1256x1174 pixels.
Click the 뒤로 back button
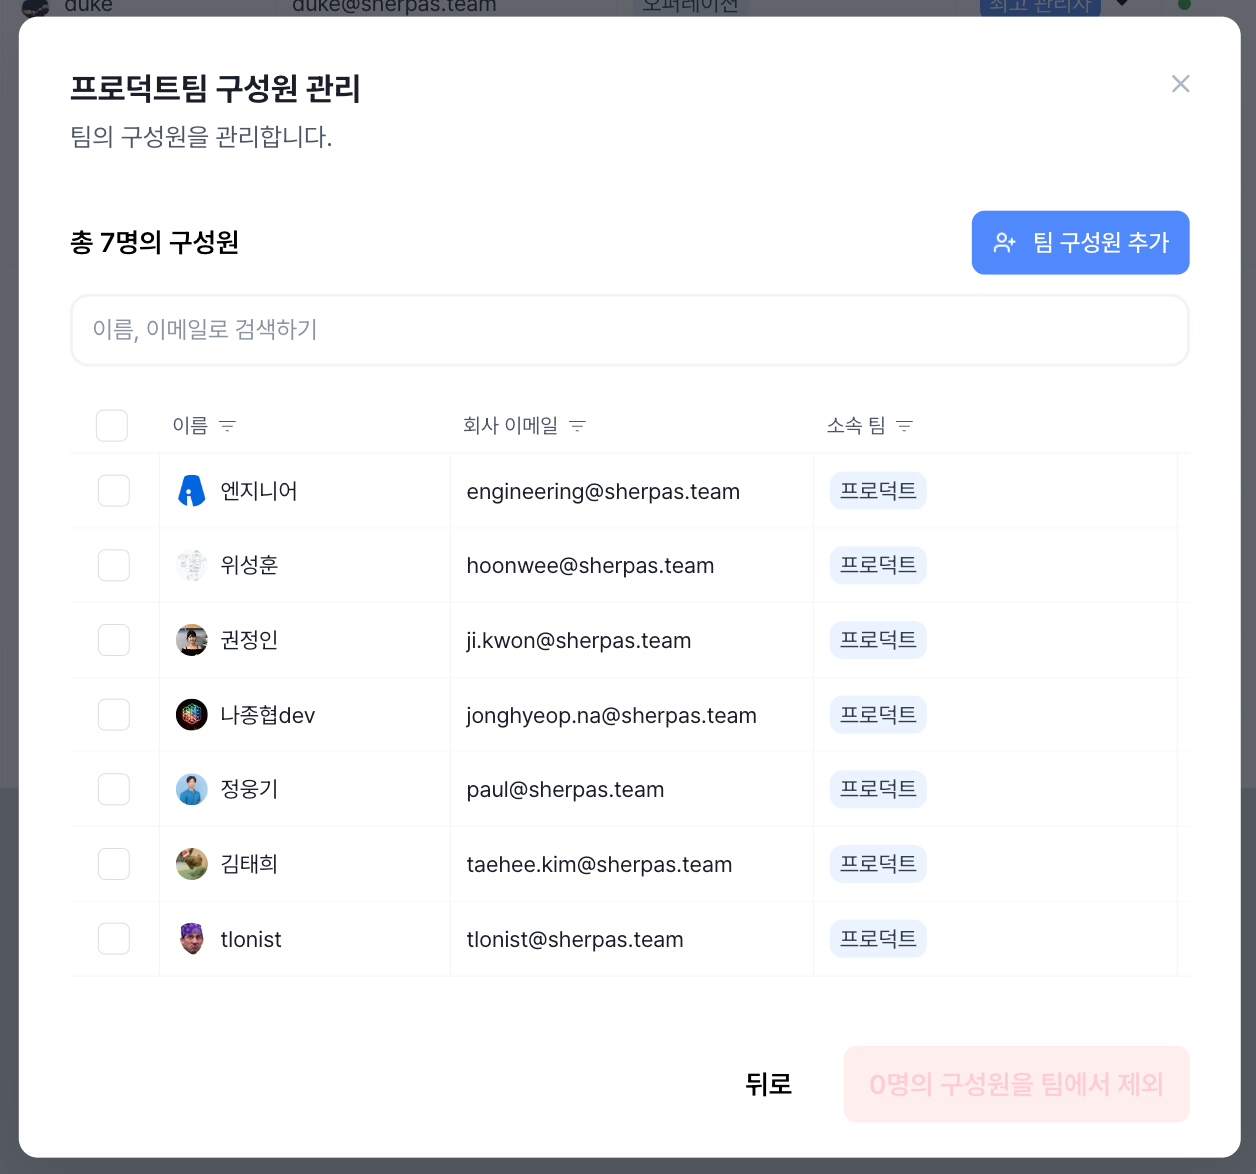coord(768,1084)
